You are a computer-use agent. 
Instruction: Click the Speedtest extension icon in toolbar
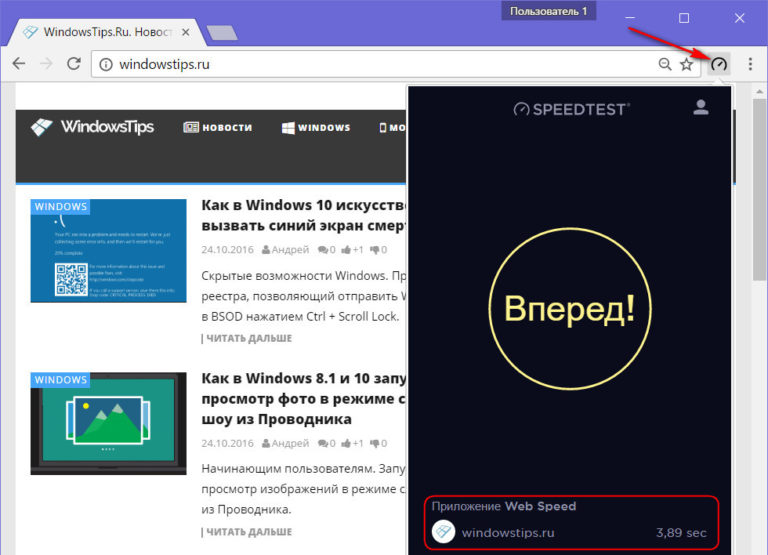[x=719, y=64]
